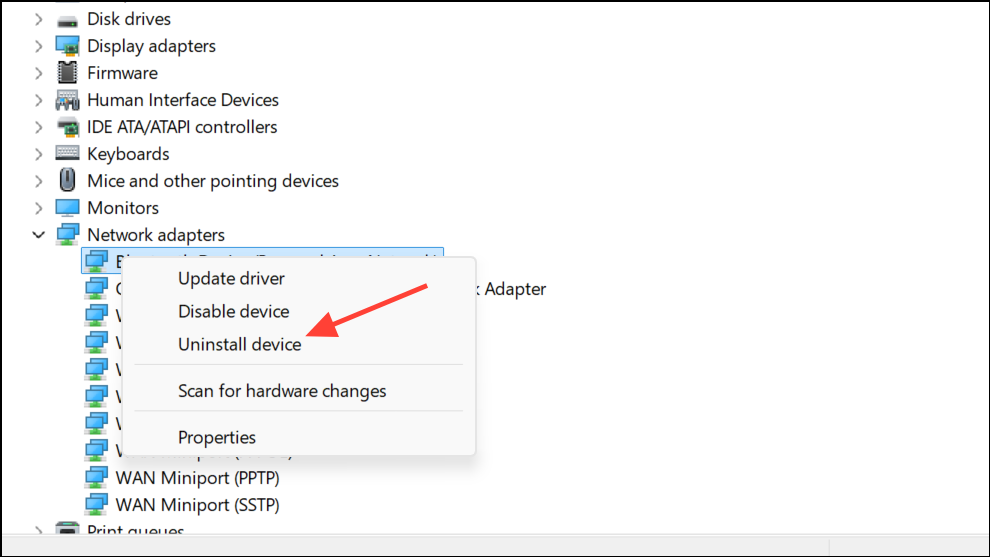This screenshot has width=990, height=557.
Task: Select Uninstall device in context menu
Action: 239,344
